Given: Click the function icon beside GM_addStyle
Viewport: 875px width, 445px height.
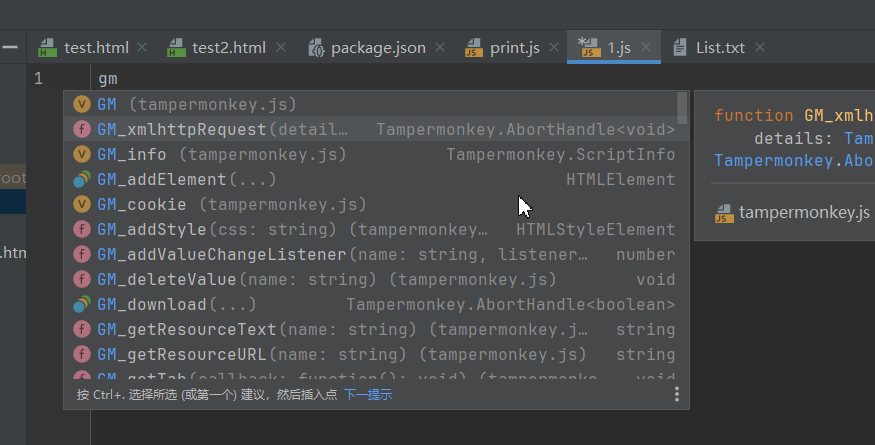Looking at the screenshot, I should (82, 229).
